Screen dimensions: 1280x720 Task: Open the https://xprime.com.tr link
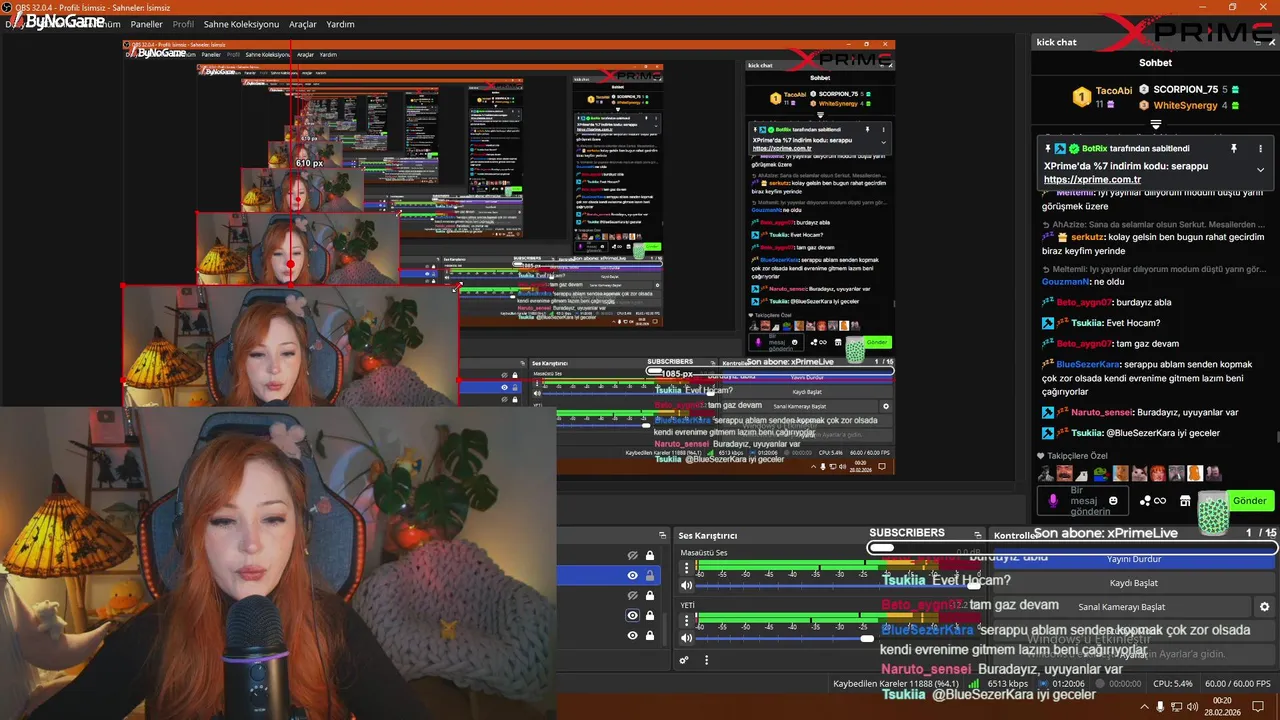[x=1092, y=180]
